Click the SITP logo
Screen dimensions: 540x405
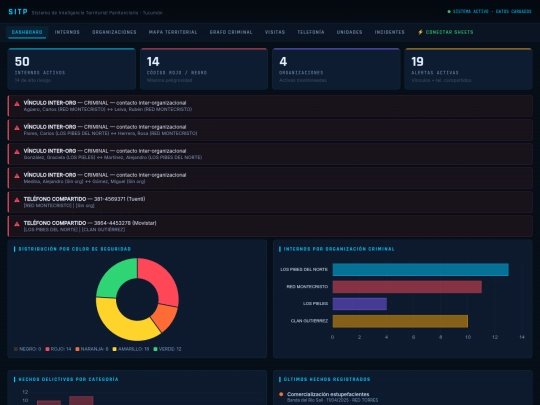pyautogui.click(x=18, y=12)
